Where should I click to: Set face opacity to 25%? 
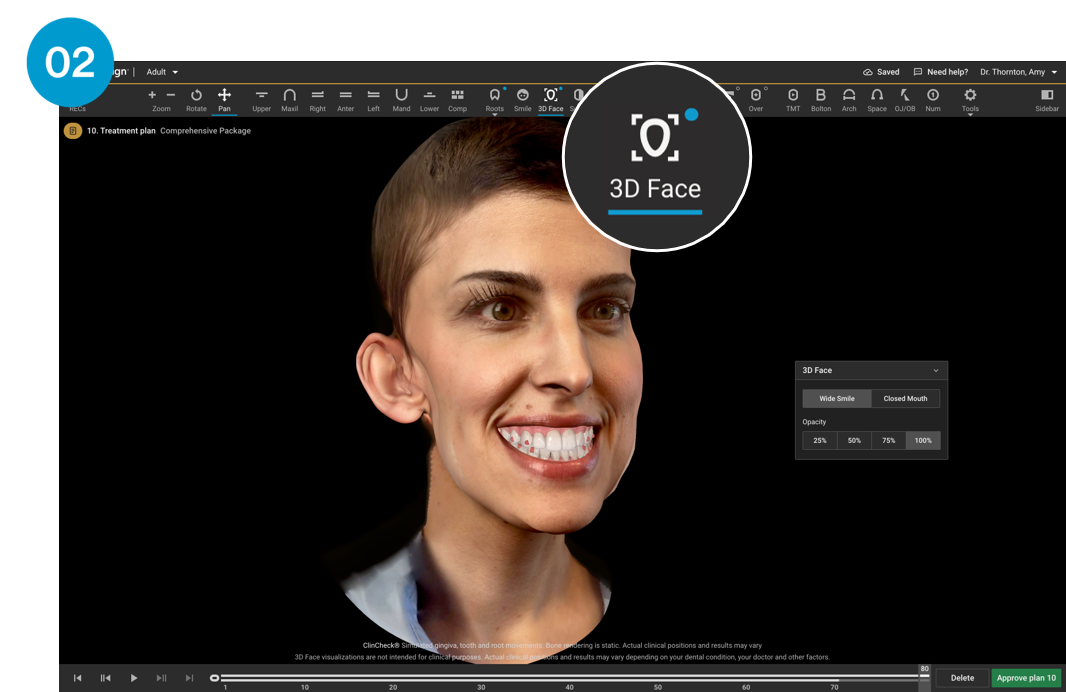tap(820, 440)
